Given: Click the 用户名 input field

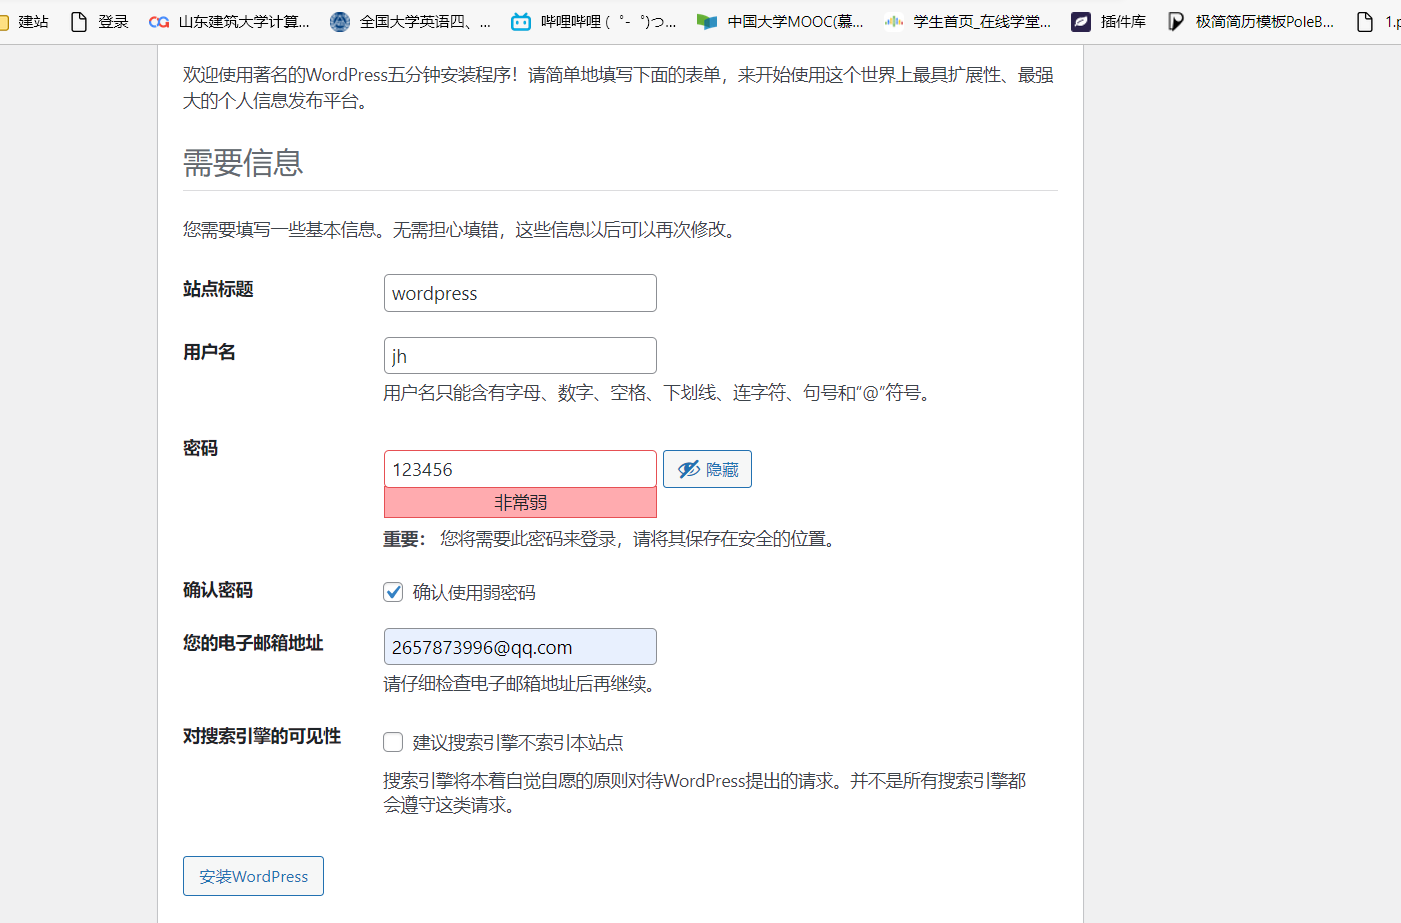Looking at the screenshot, I should coord(520,356).
